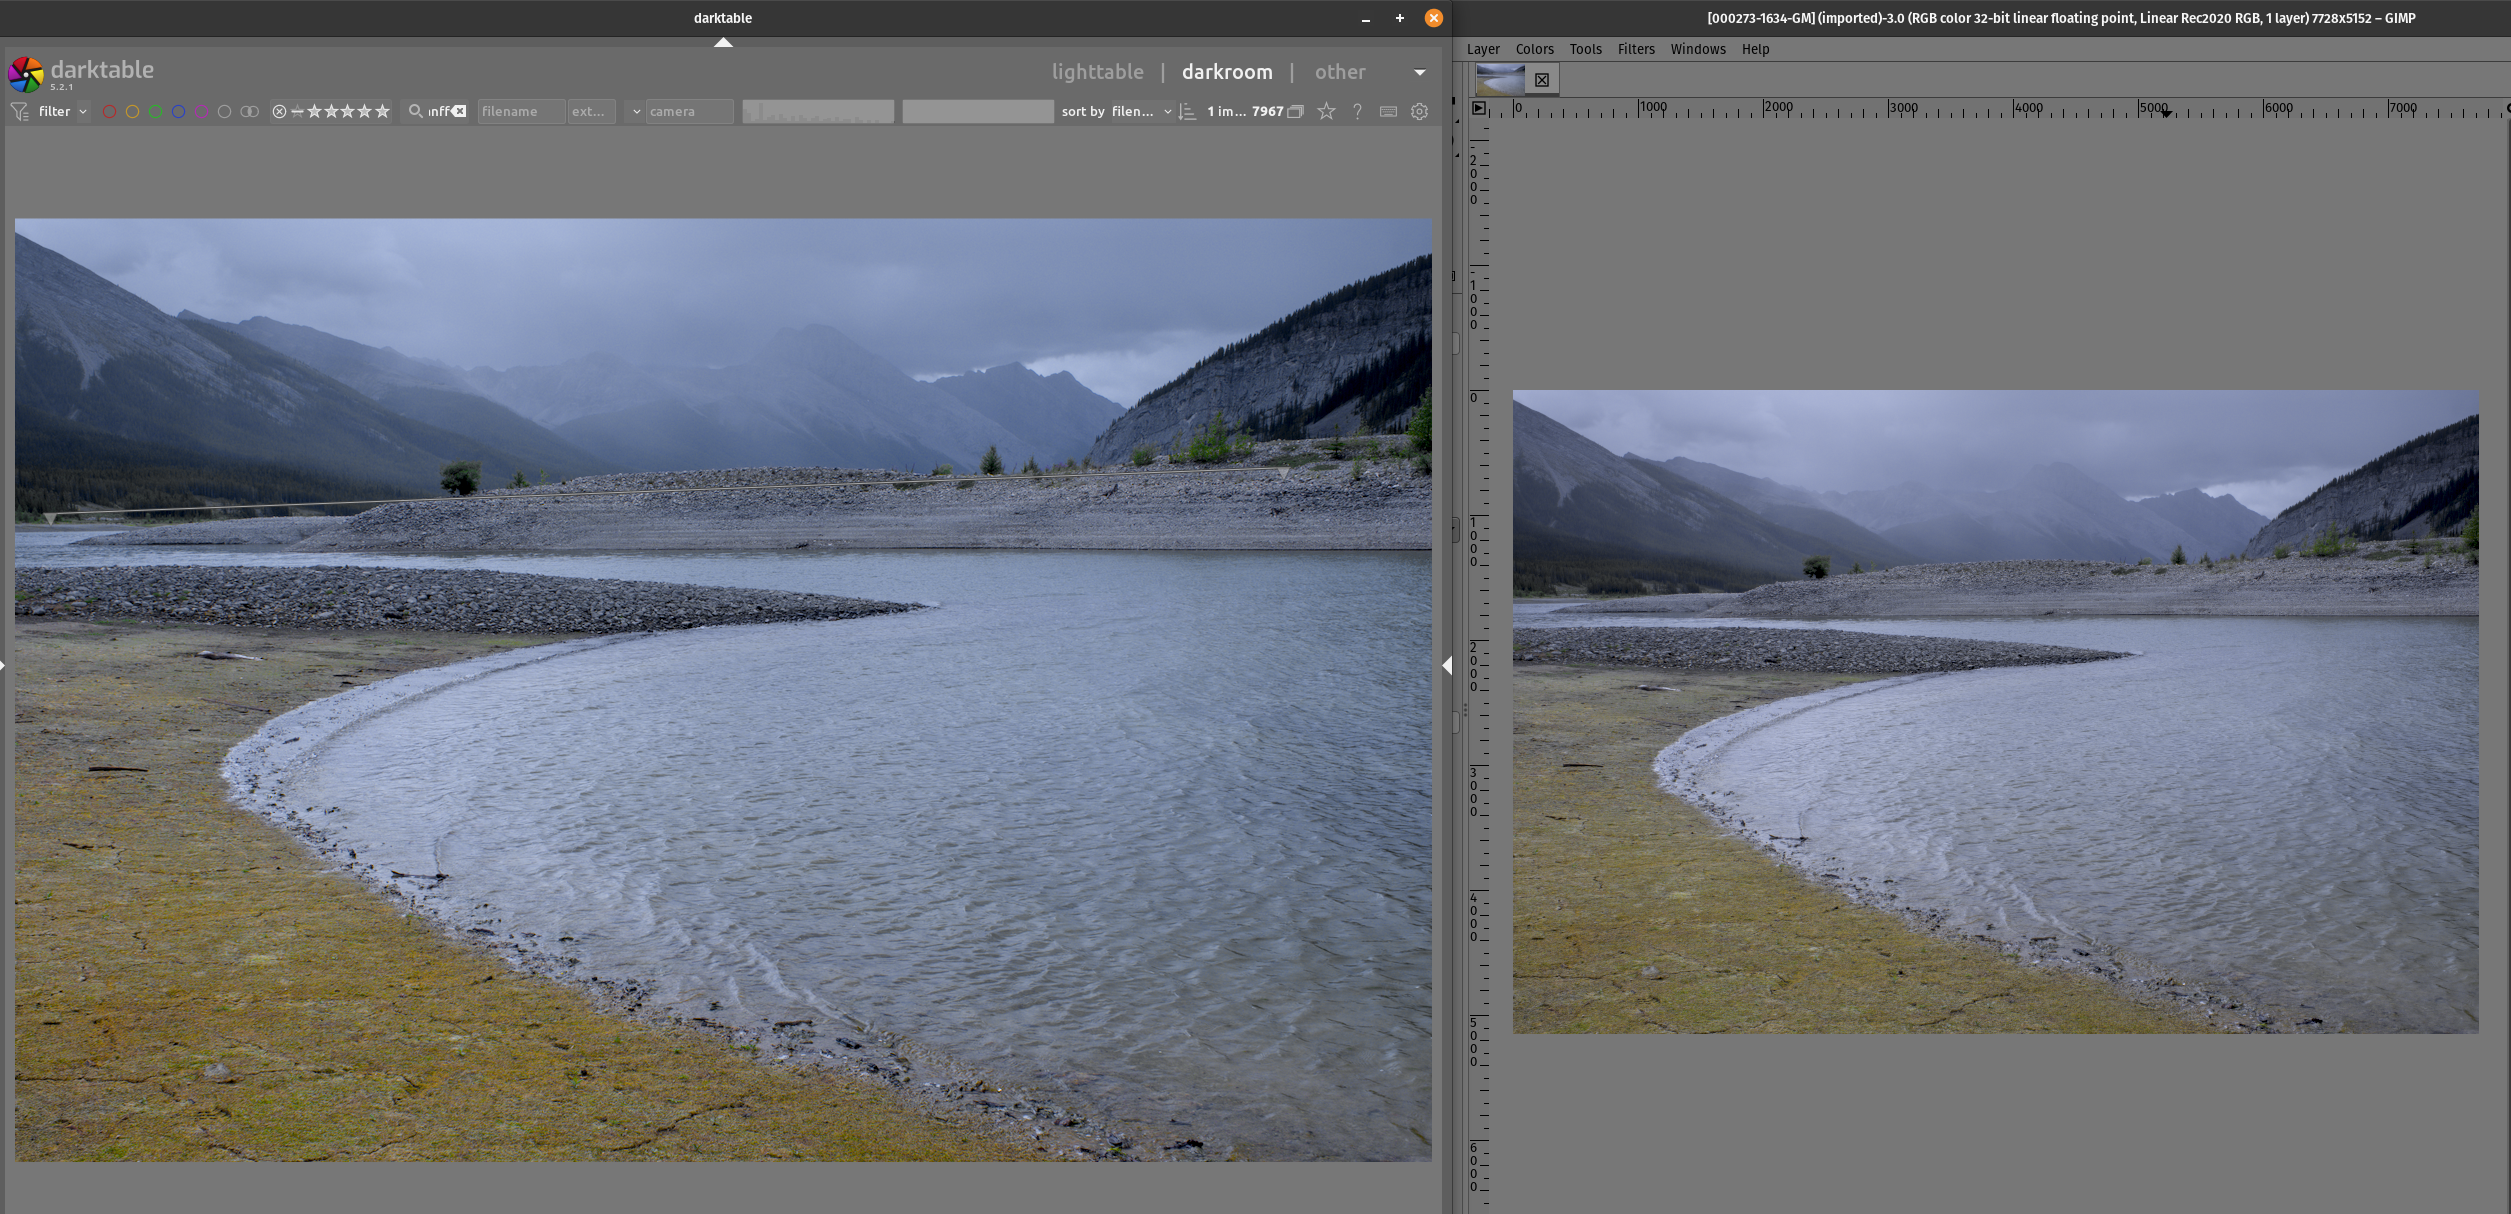Collapse darktable top panel arrow
The height and width of the screenshot is (1214, 2511).
pyautogui.click(x=723, y=42)
